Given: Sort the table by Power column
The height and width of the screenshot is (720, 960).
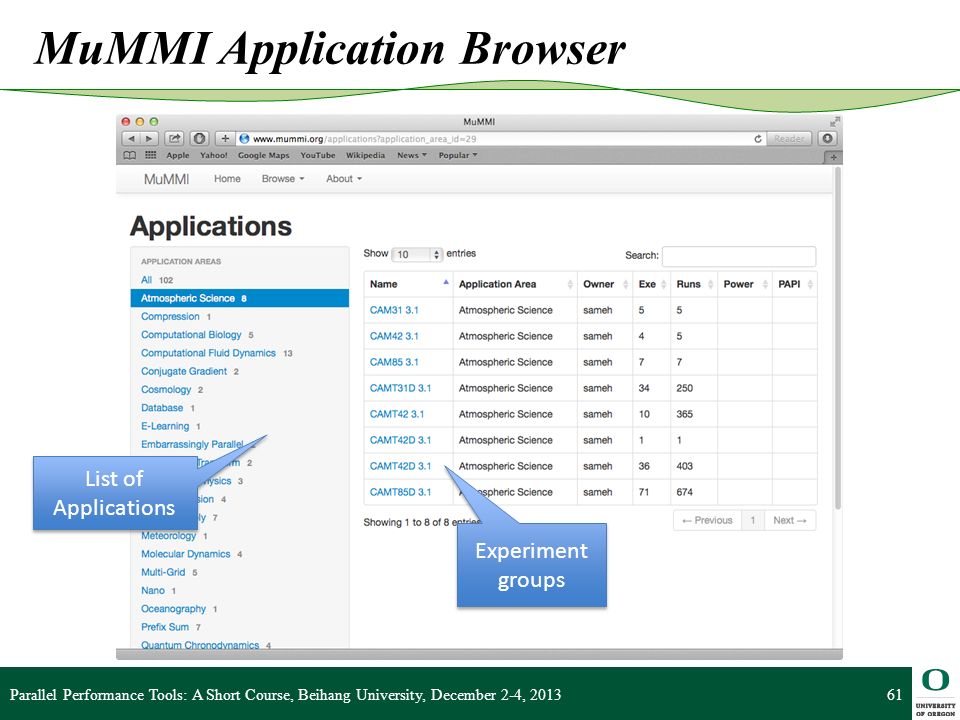Looking at the screenshot, I should [744, 284].
